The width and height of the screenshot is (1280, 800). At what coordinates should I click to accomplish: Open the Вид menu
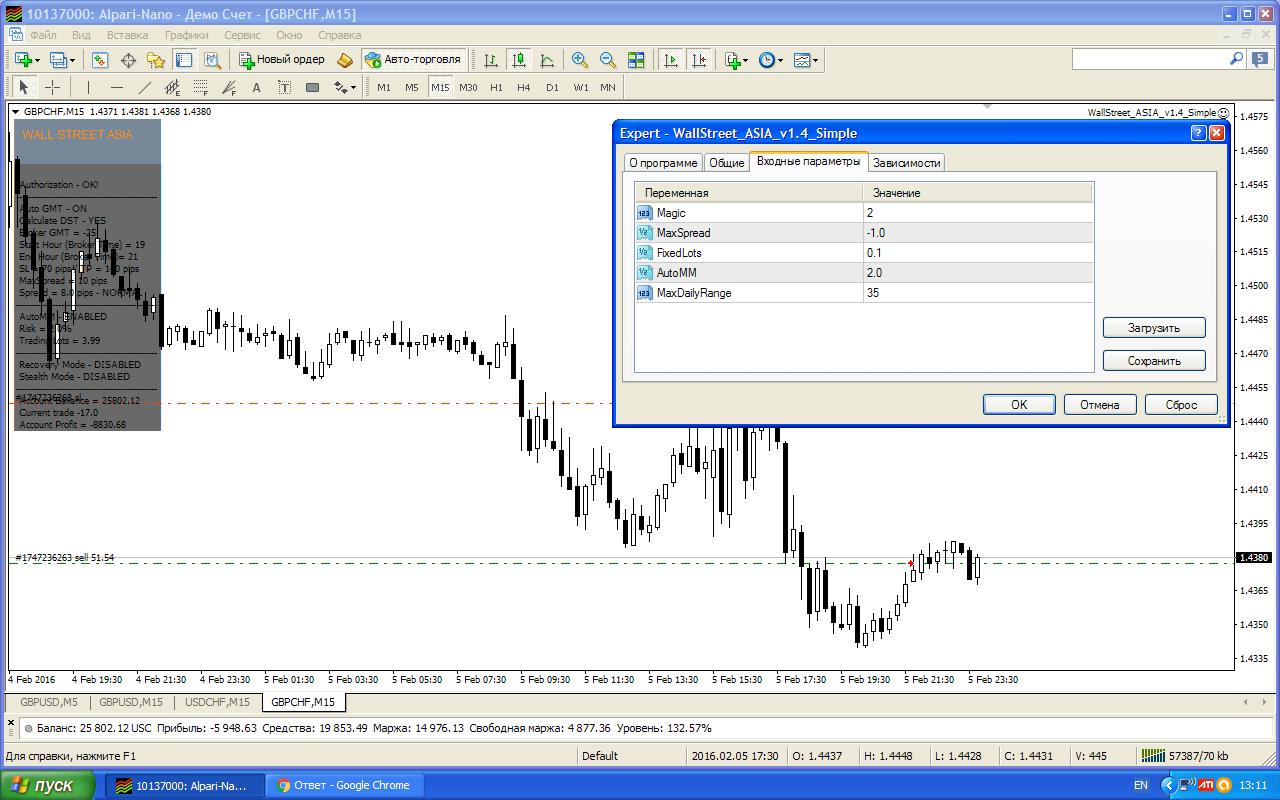(81, 35)
